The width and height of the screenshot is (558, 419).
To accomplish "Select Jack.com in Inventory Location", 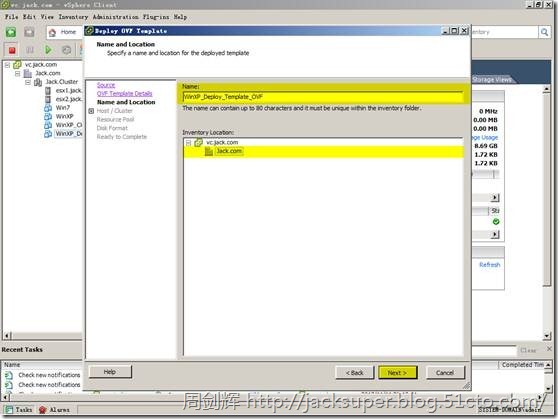I will [x=229, y=151].
